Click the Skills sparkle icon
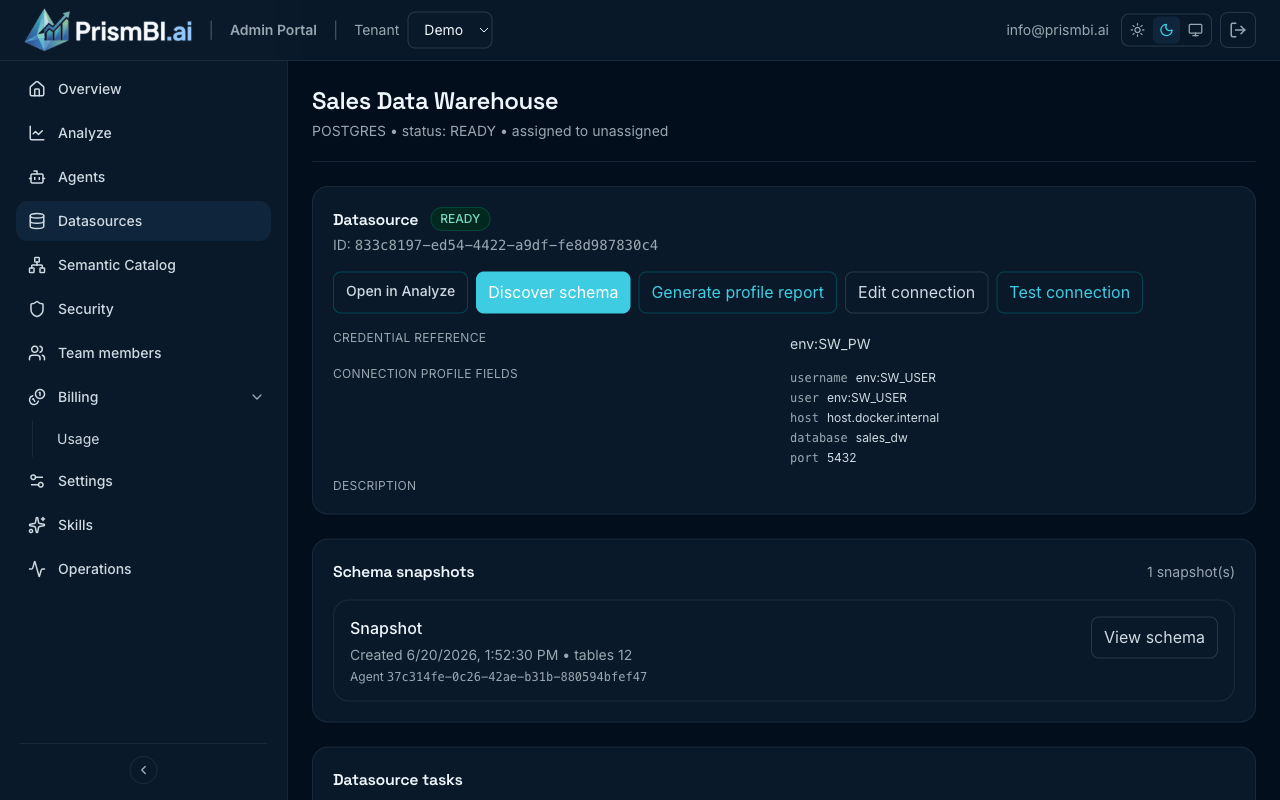 [37, 525]
